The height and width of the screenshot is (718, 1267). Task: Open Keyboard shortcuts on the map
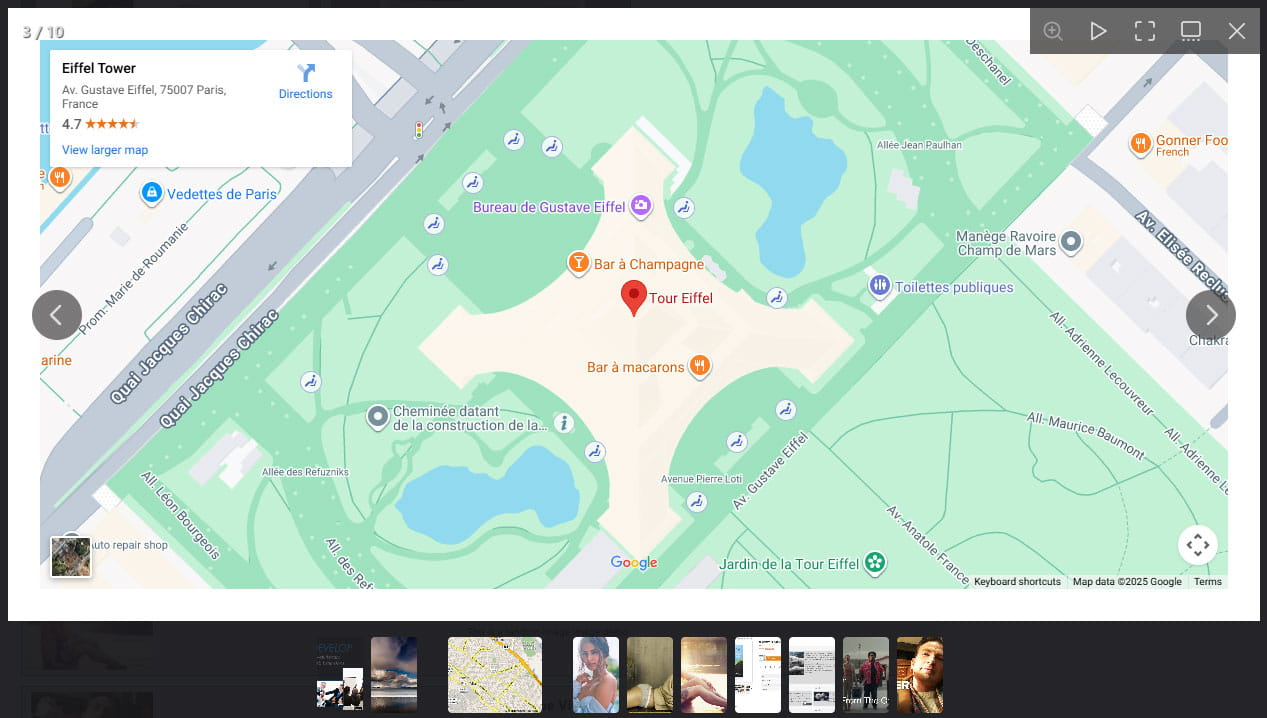[x=1017, y=582]
